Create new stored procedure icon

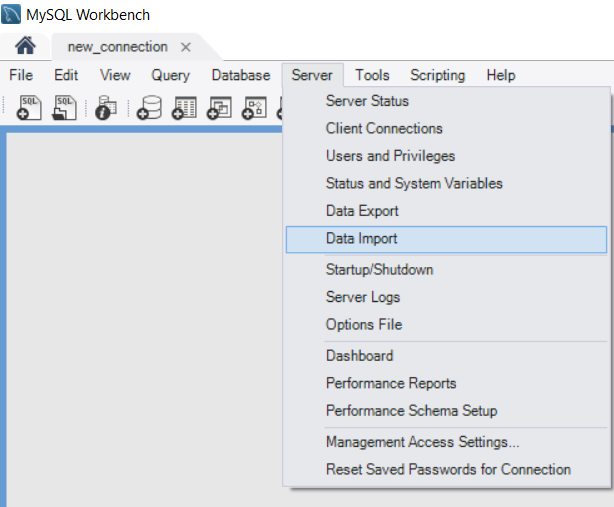pos(255,107)
